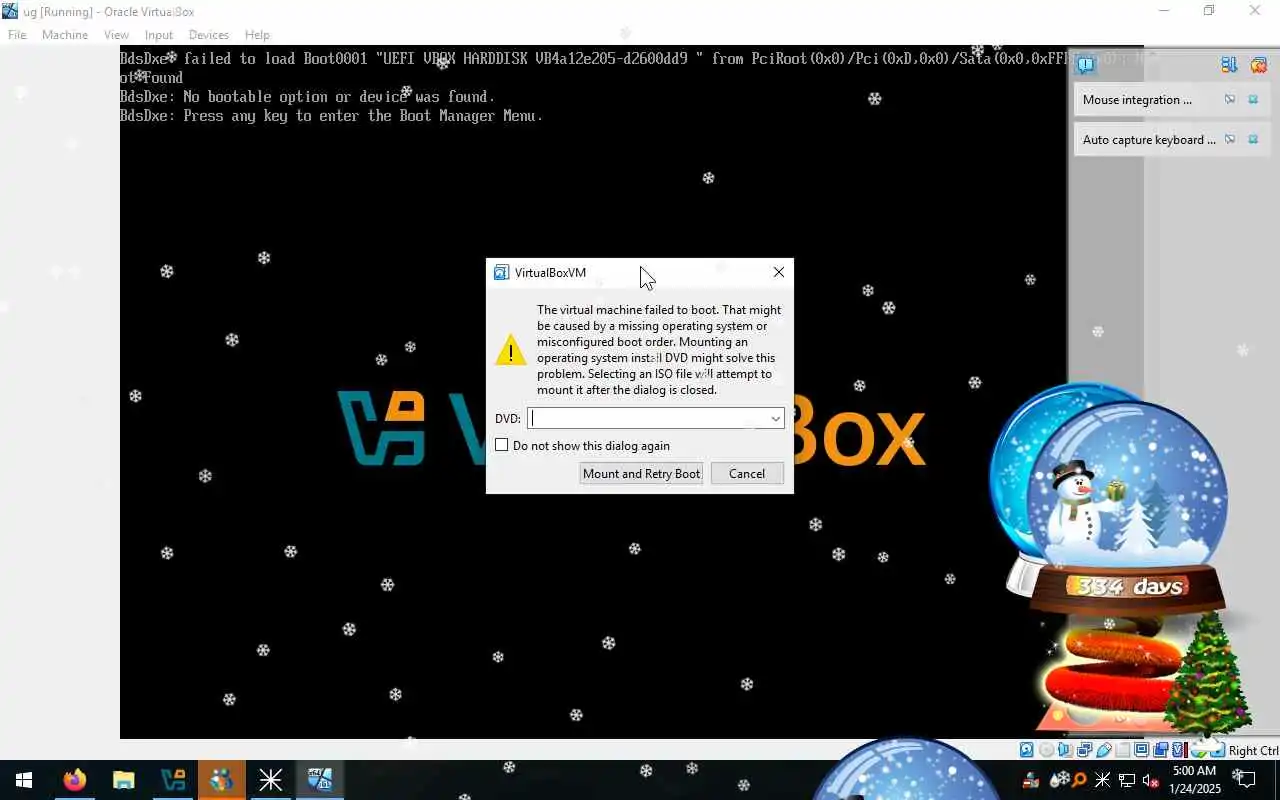Open File Explorer from the taskbar

123,780
